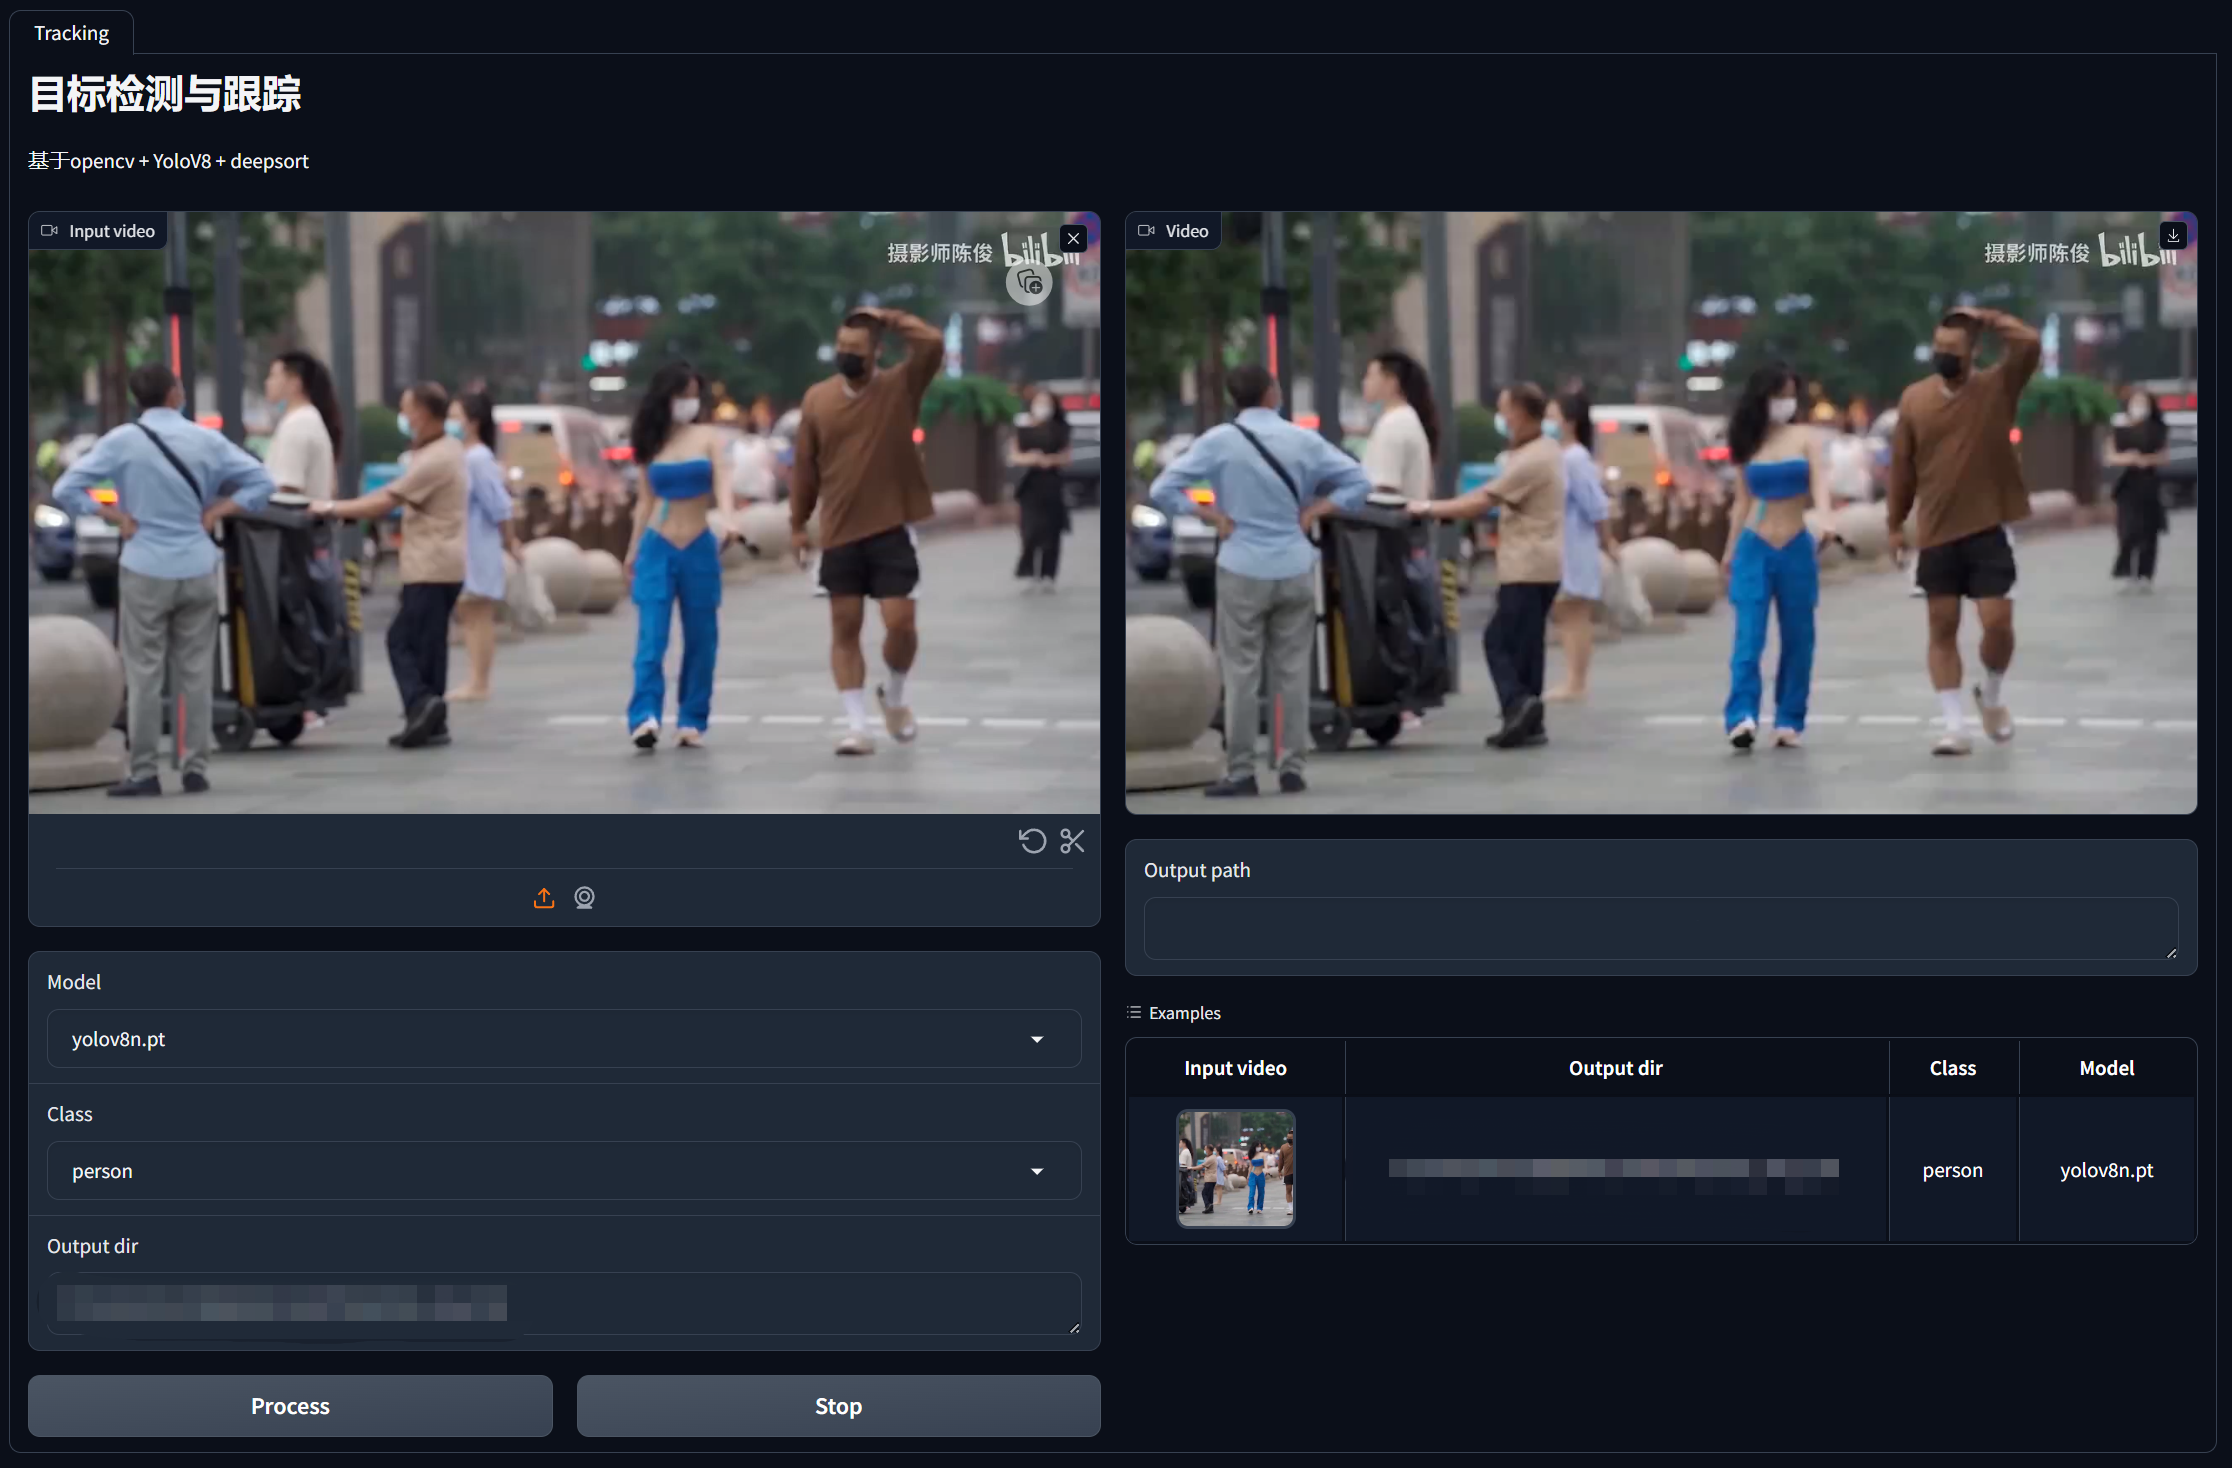The height and width of the screenshot is (1468, 2232).
Task: Select the example video thumbnail
Action: pos(1236,1169)
